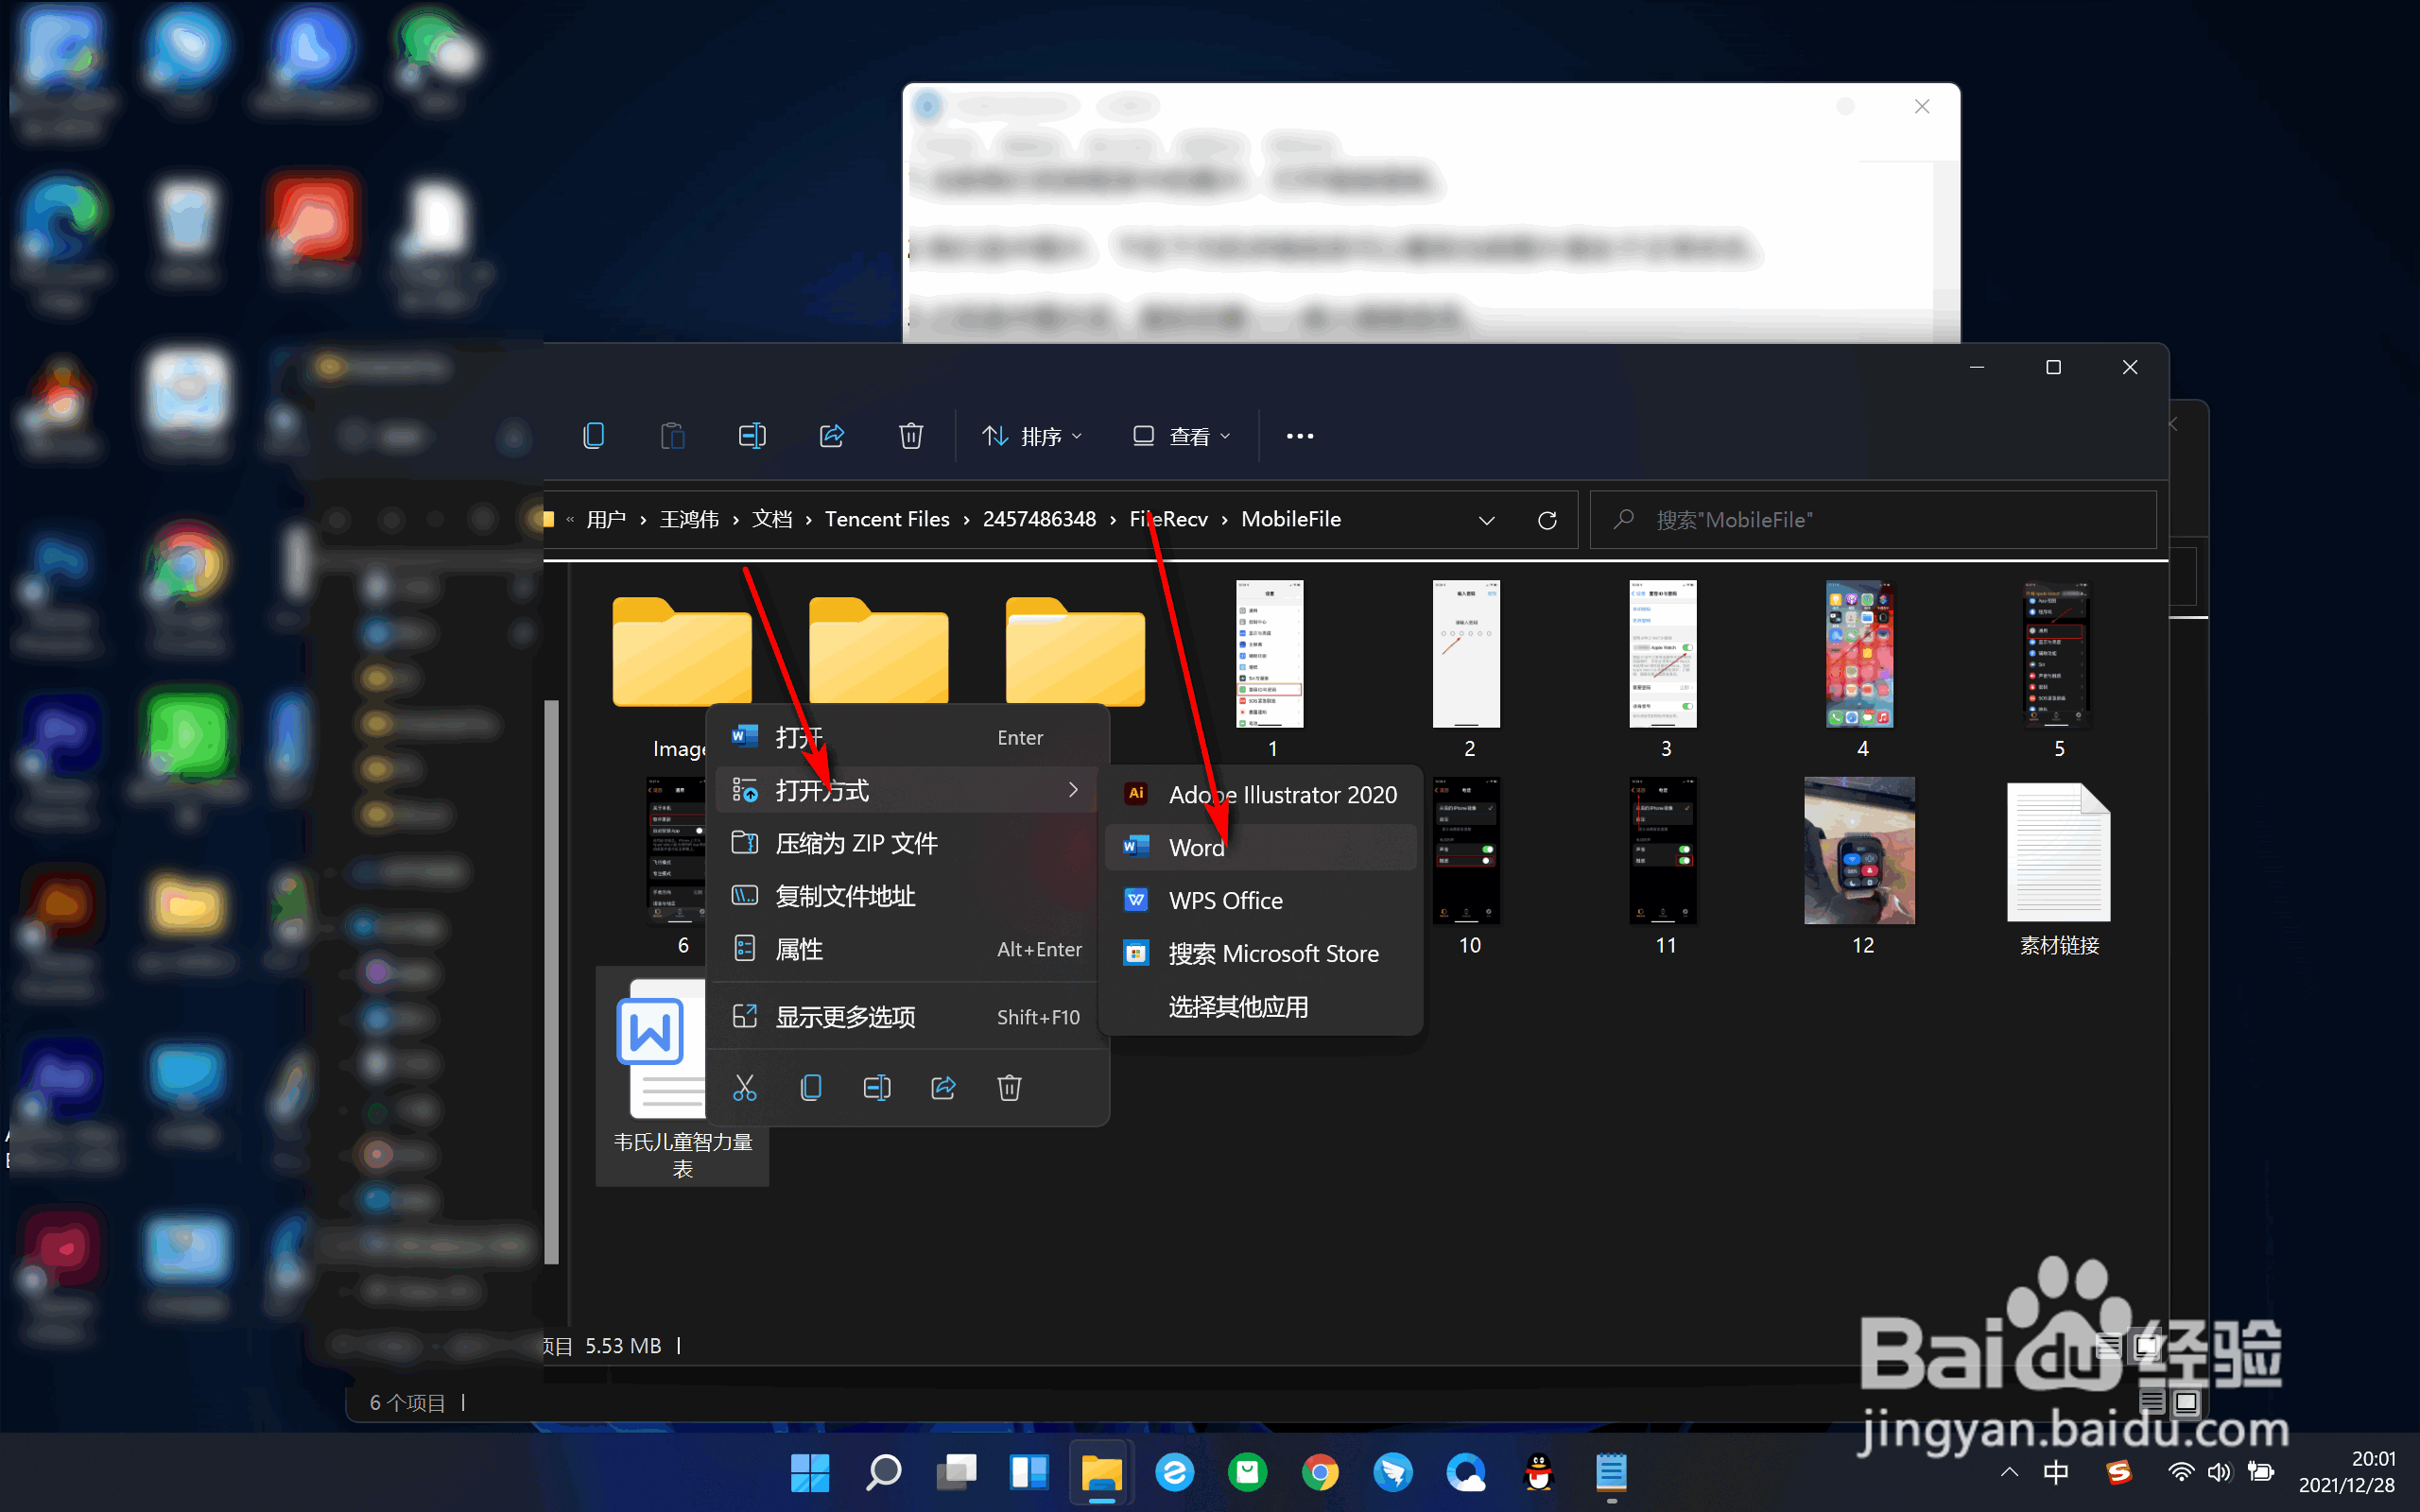Select 属性 in the context menu
Viewport: 2420px width, 1512px height.
799,949
